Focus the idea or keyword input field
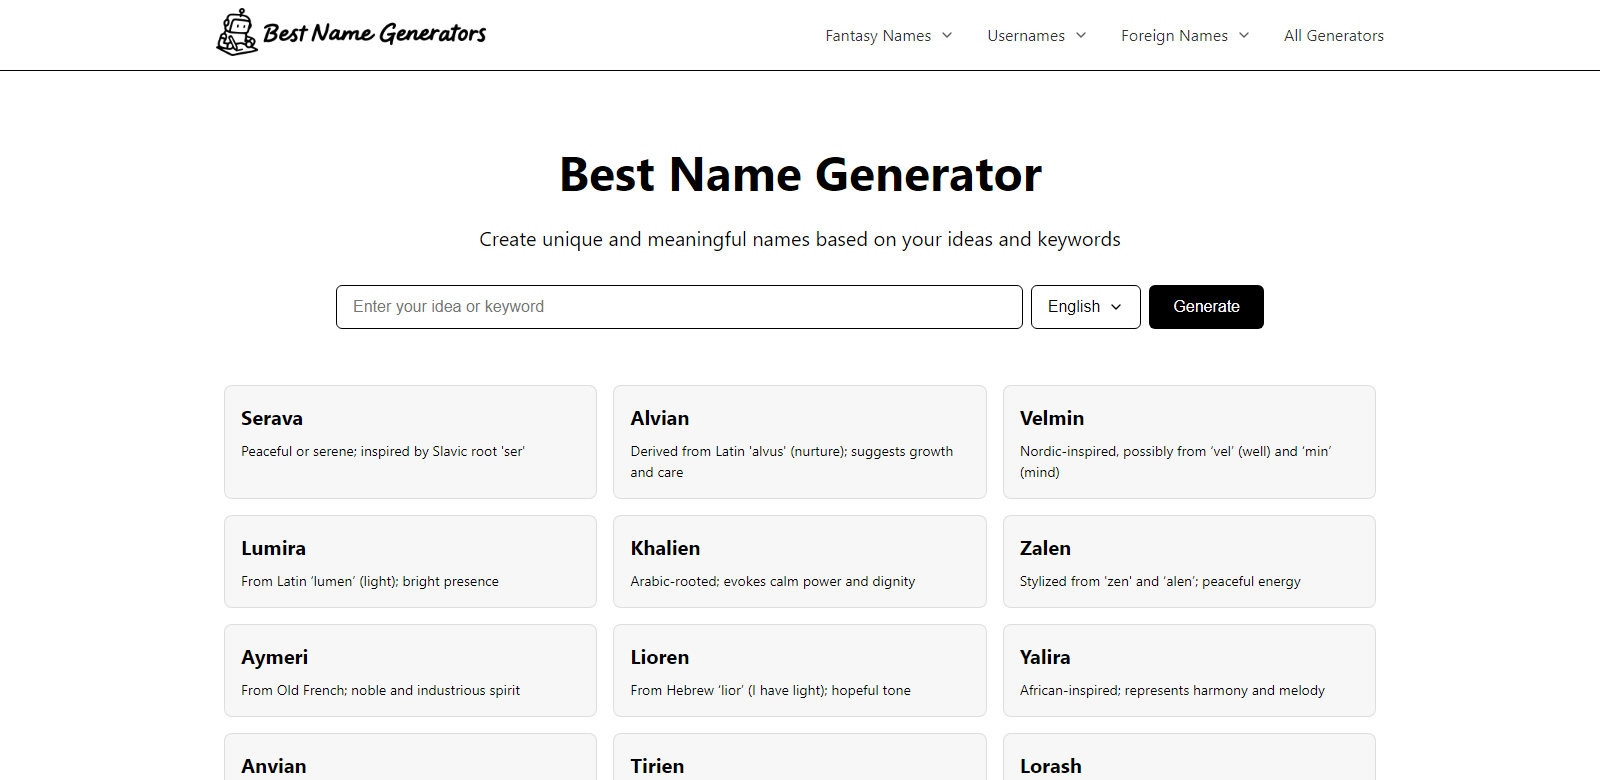 coord(679,307)
